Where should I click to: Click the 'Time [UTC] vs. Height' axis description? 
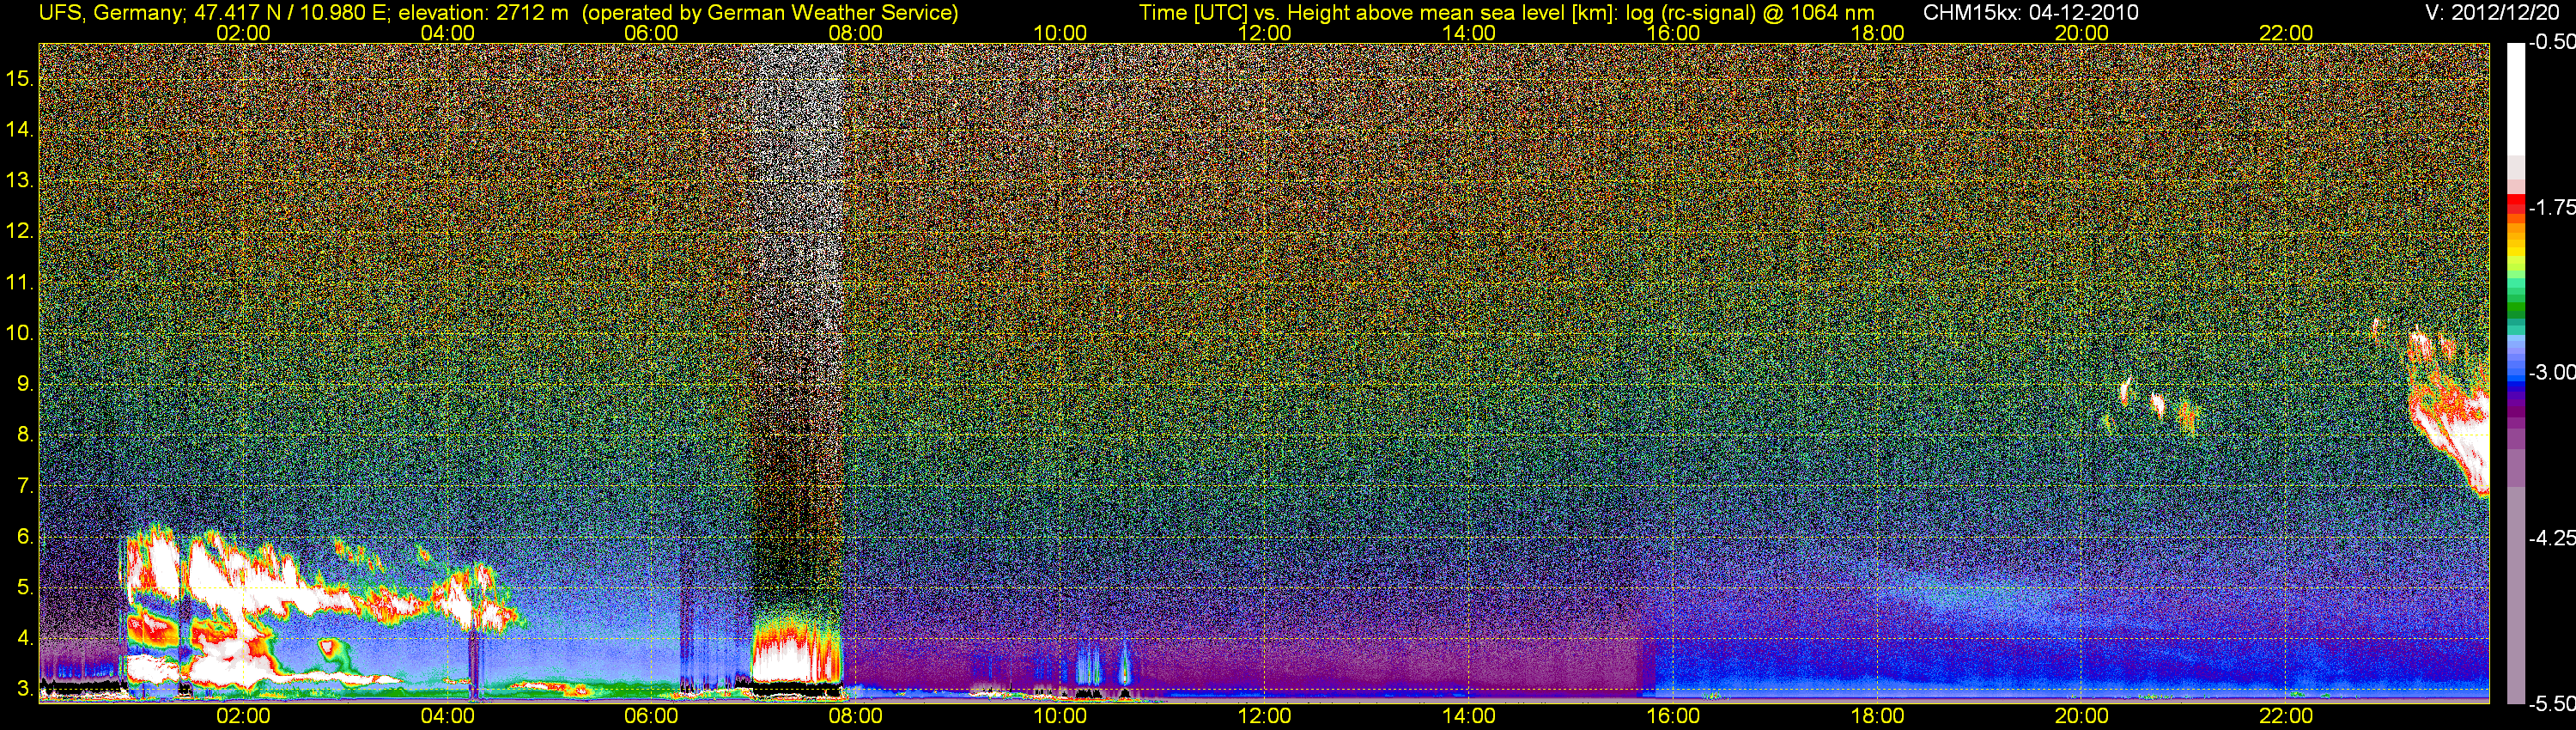click(x=1246, y=13)
